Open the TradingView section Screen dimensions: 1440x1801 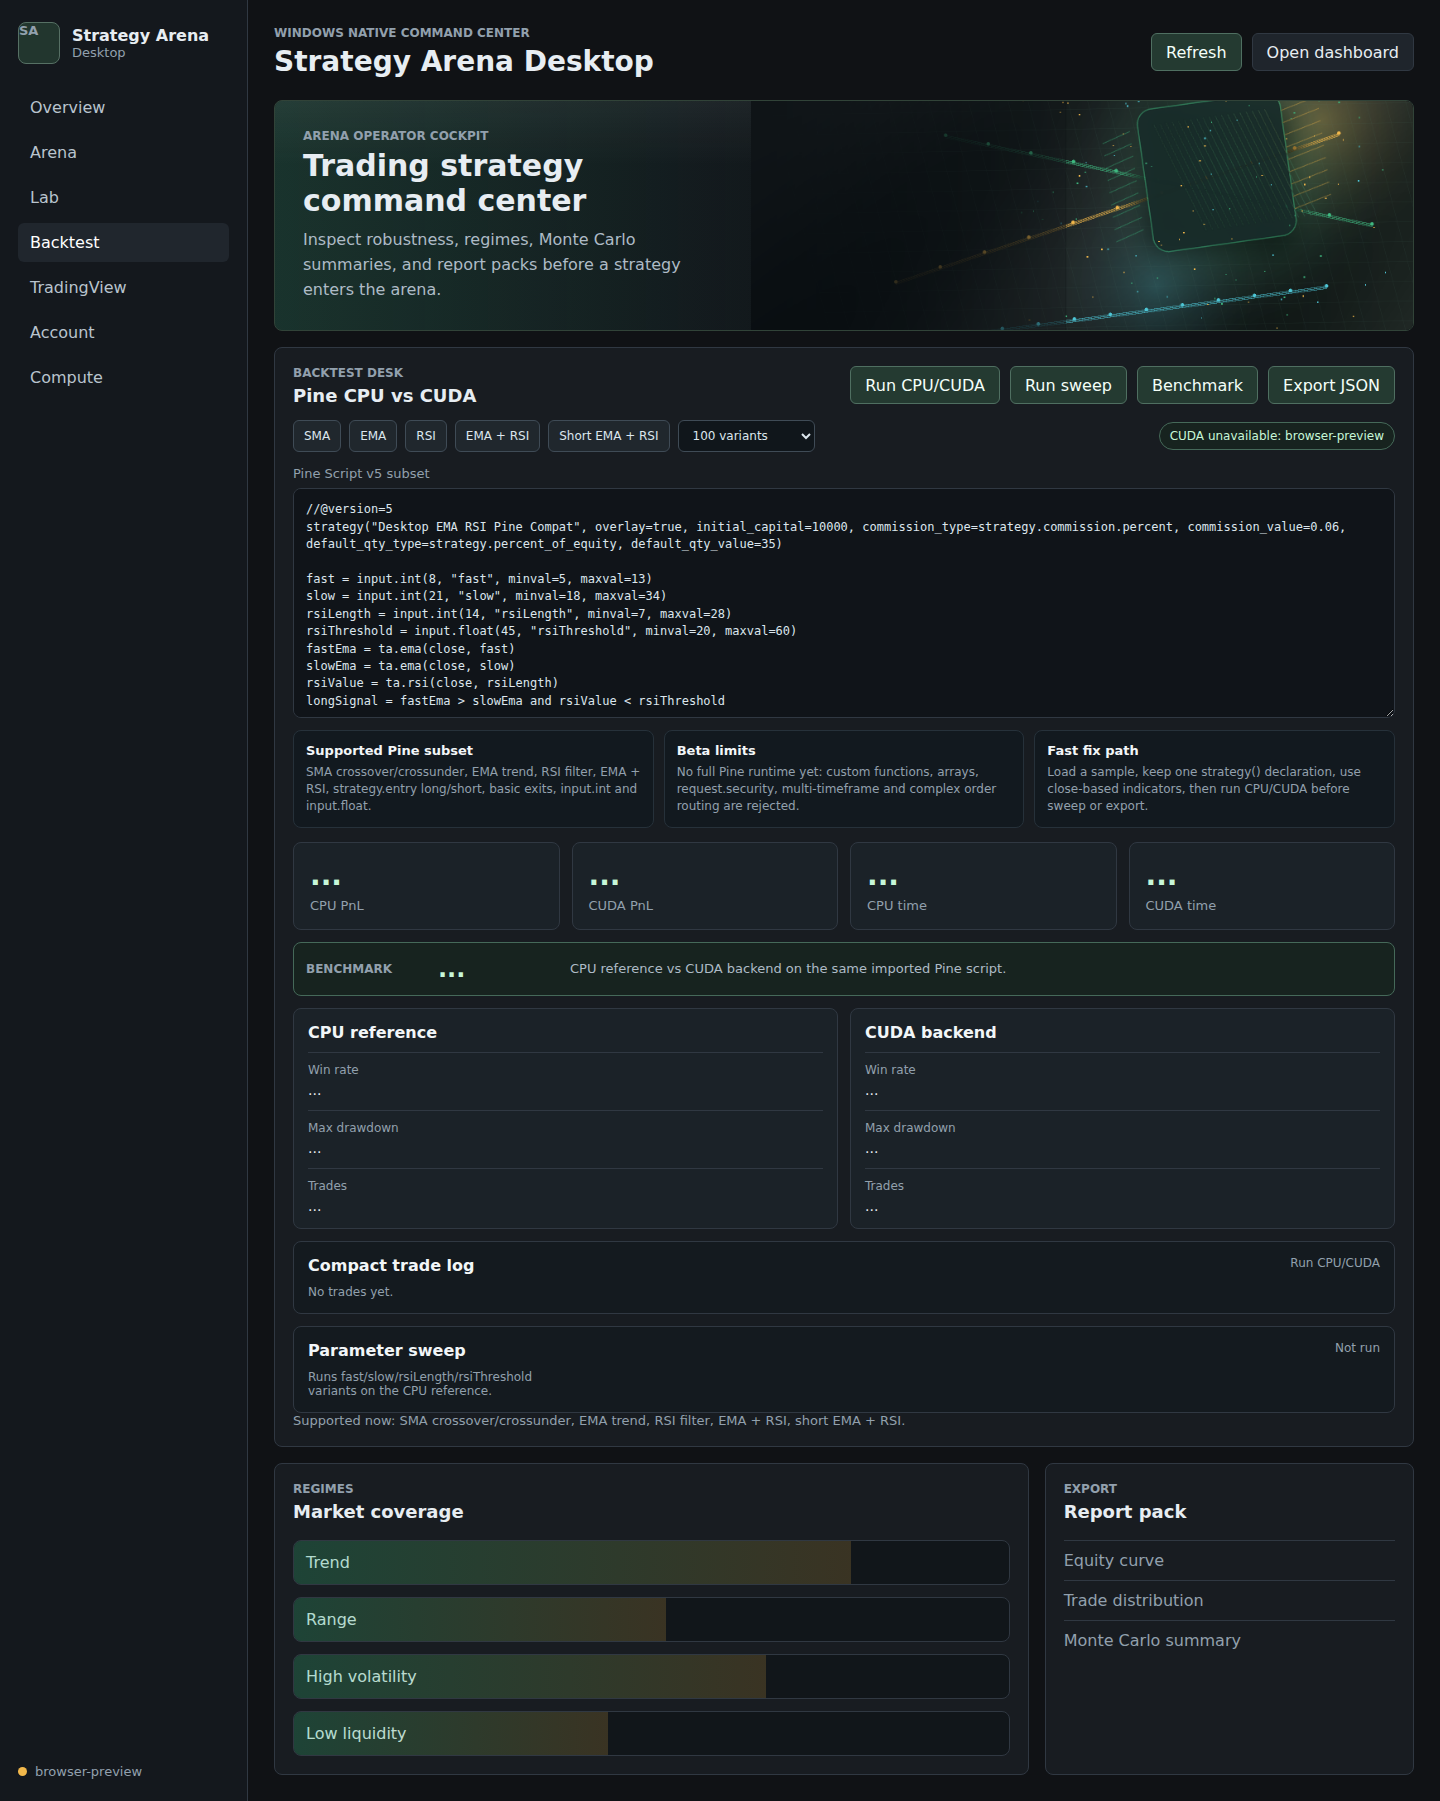123,287
